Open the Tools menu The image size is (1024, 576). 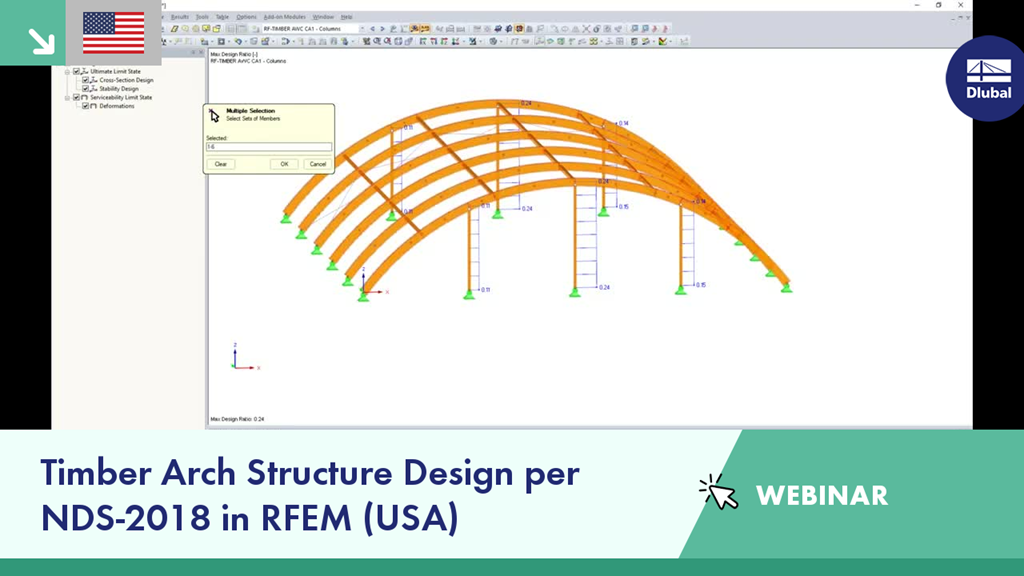(202, 17)
